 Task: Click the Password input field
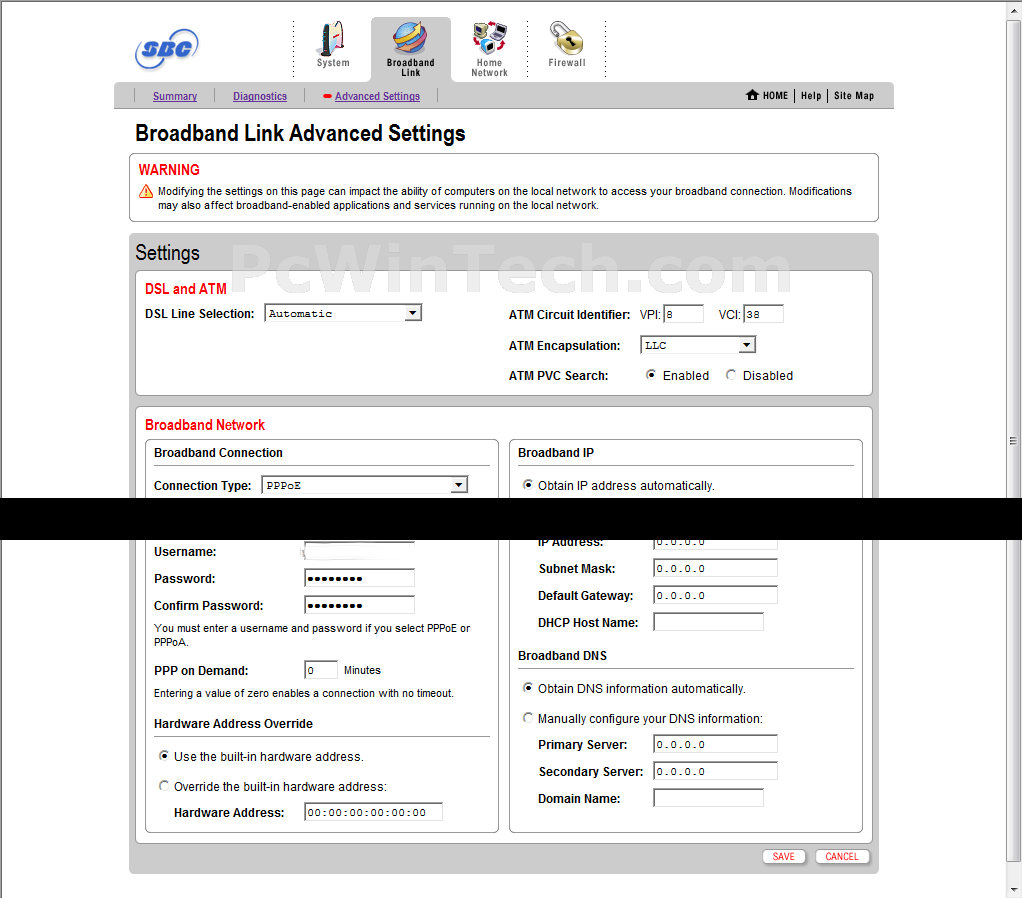(359, 578)
